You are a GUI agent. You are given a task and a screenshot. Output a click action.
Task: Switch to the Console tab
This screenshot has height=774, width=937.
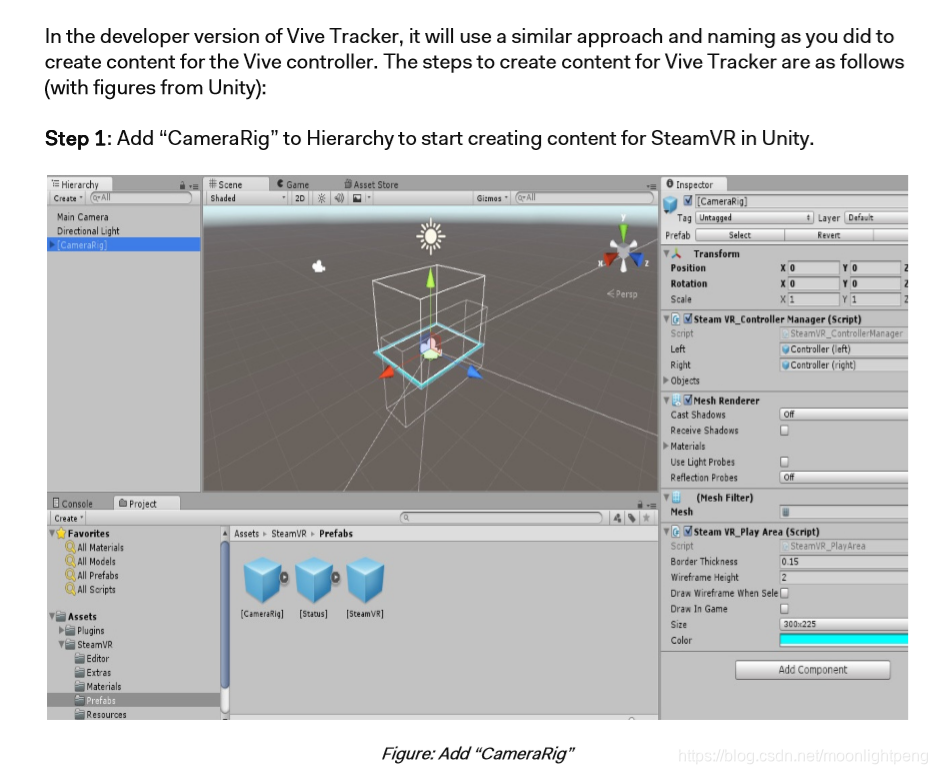[x=73, y=504]
